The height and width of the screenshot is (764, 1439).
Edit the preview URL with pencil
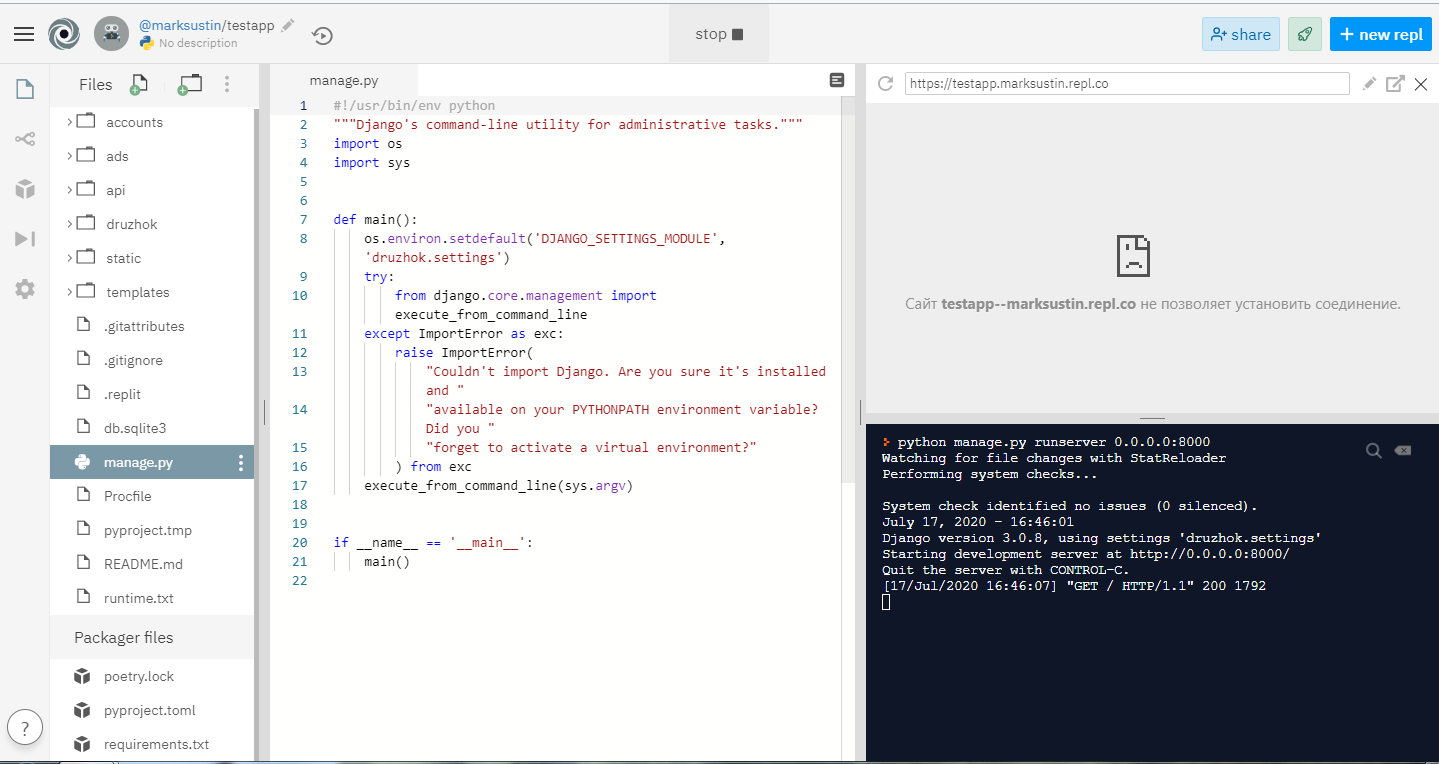pos(1370,84)
